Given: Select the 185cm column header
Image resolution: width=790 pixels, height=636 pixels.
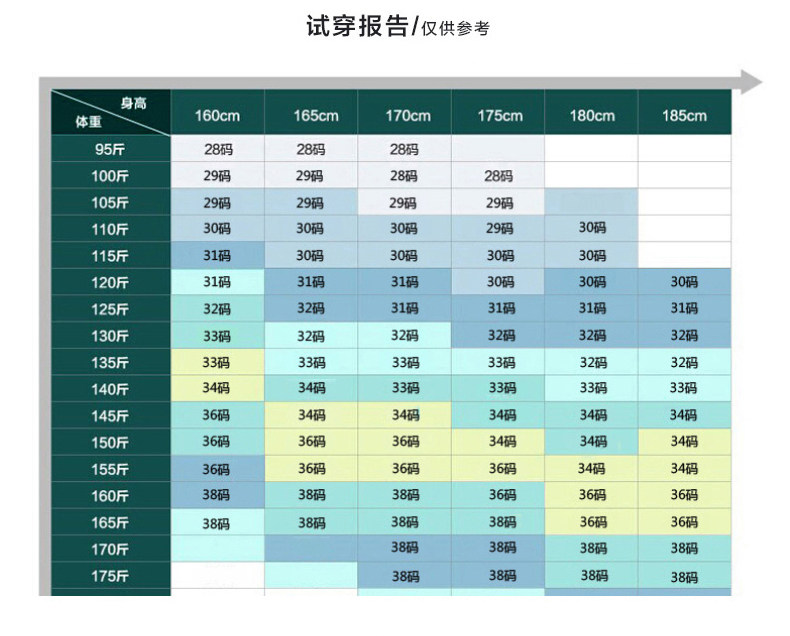Looking at the screenshot, I should [x=685, y=112].
